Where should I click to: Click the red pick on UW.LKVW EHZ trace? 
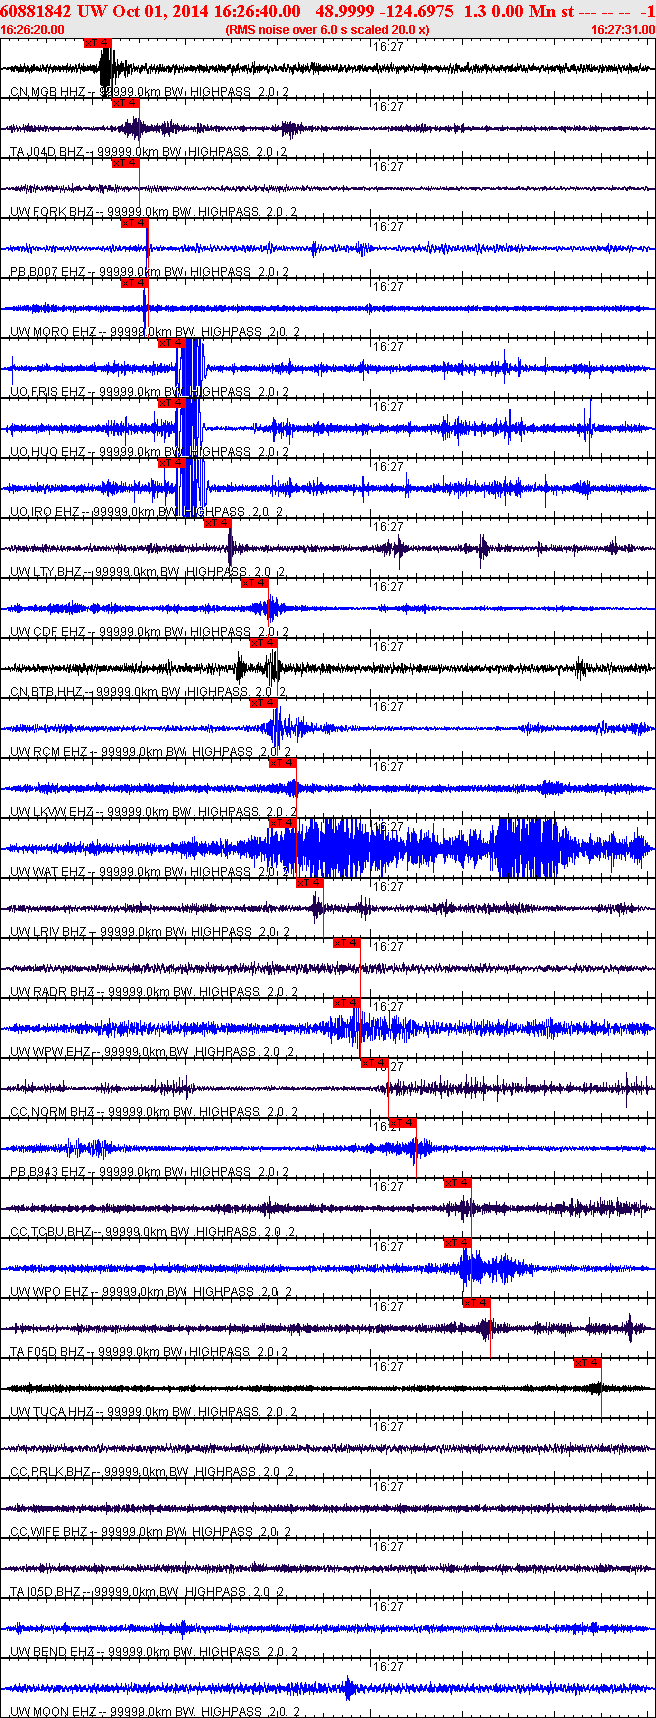[283, 763]
